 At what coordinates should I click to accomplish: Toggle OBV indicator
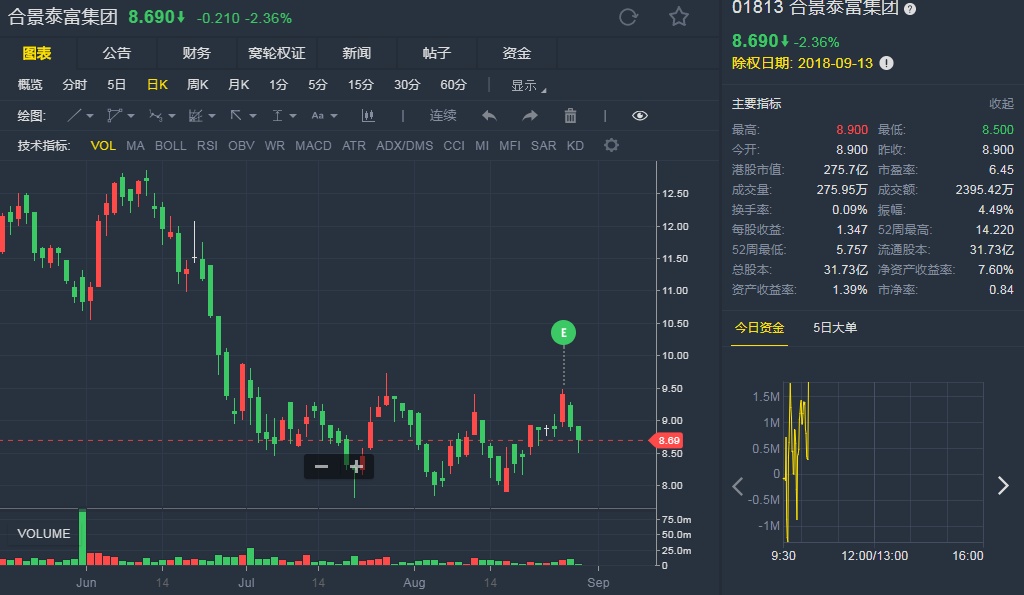click(x=241, y=146)
